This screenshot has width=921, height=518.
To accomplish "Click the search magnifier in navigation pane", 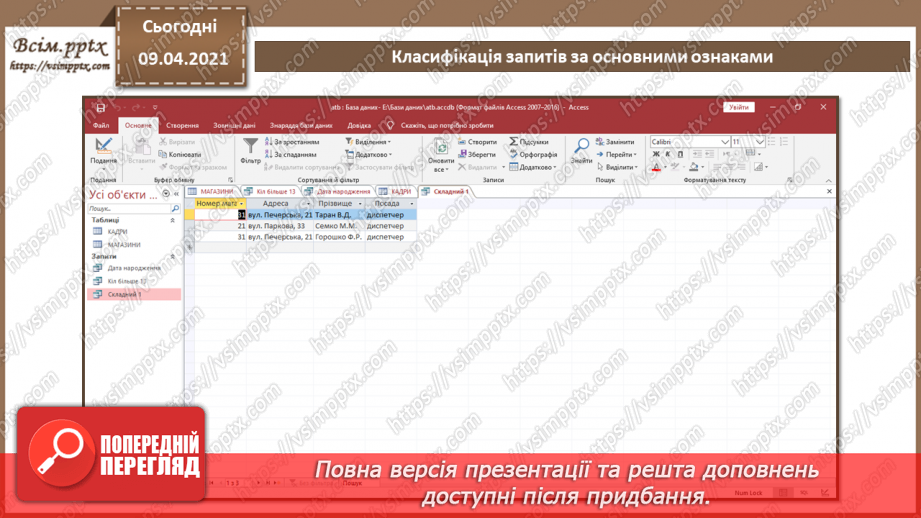I will (x=175, y=208).
